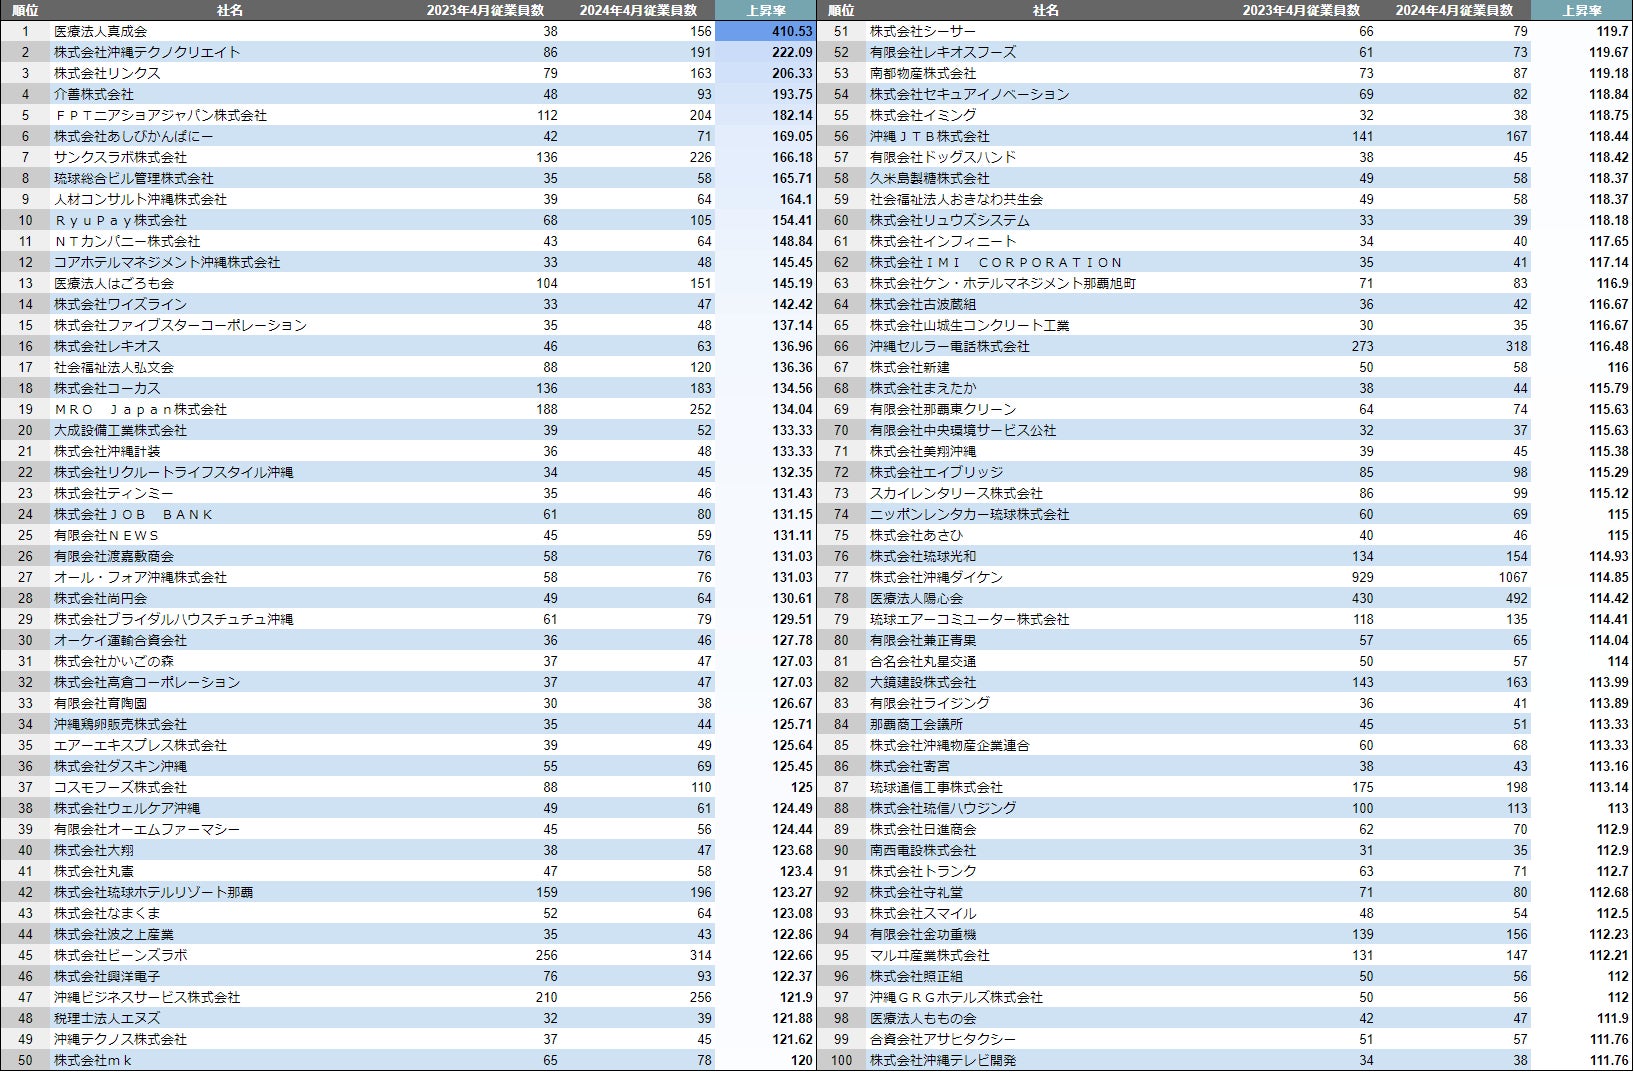
Task: Click the 株式会社ビーンズラボ name cell
Action: 120,955
